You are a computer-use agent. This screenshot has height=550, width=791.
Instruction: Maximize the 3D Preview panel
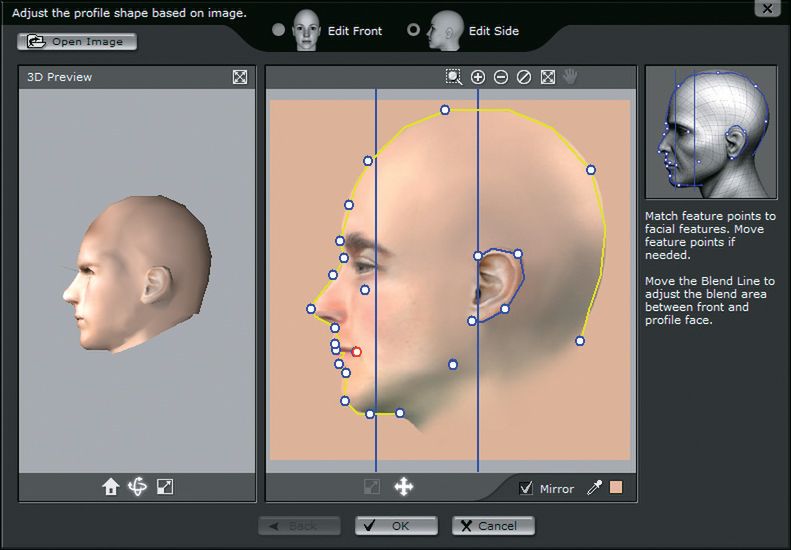[x=240, y=77]
